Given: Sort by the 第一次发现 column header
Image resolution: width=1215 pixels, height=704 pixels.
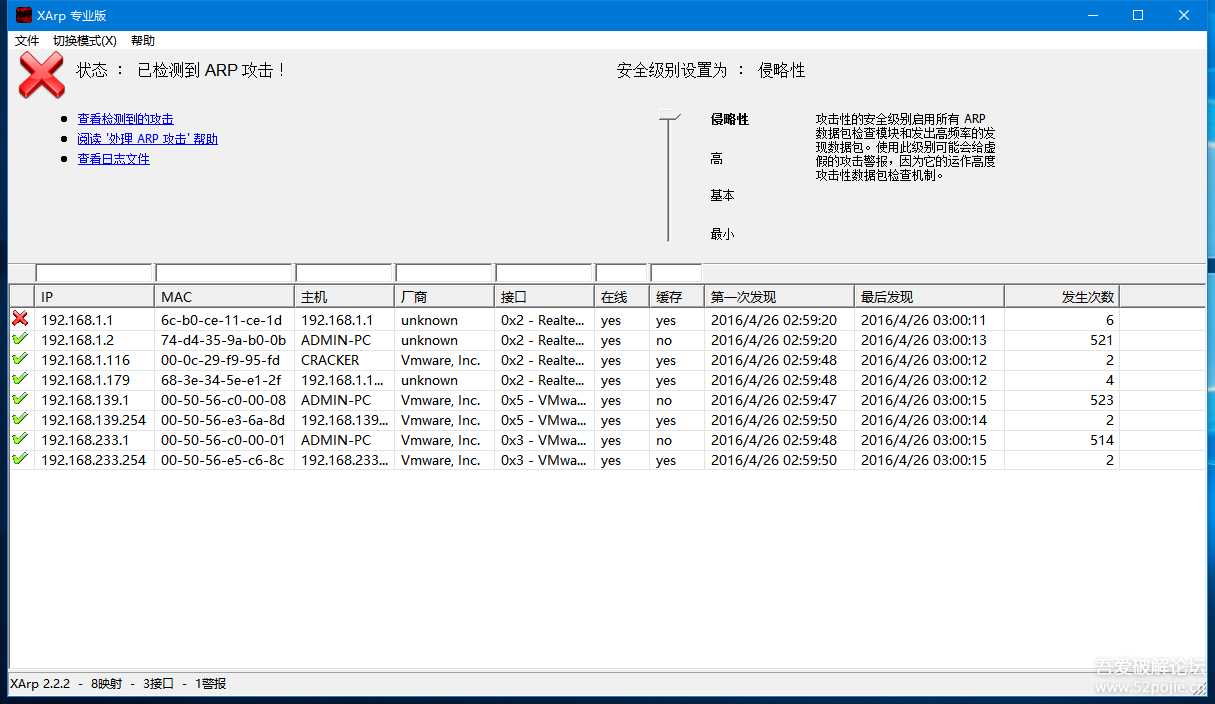Looking at the screenshot, I should pyautogui.click(x=779, y=297).
